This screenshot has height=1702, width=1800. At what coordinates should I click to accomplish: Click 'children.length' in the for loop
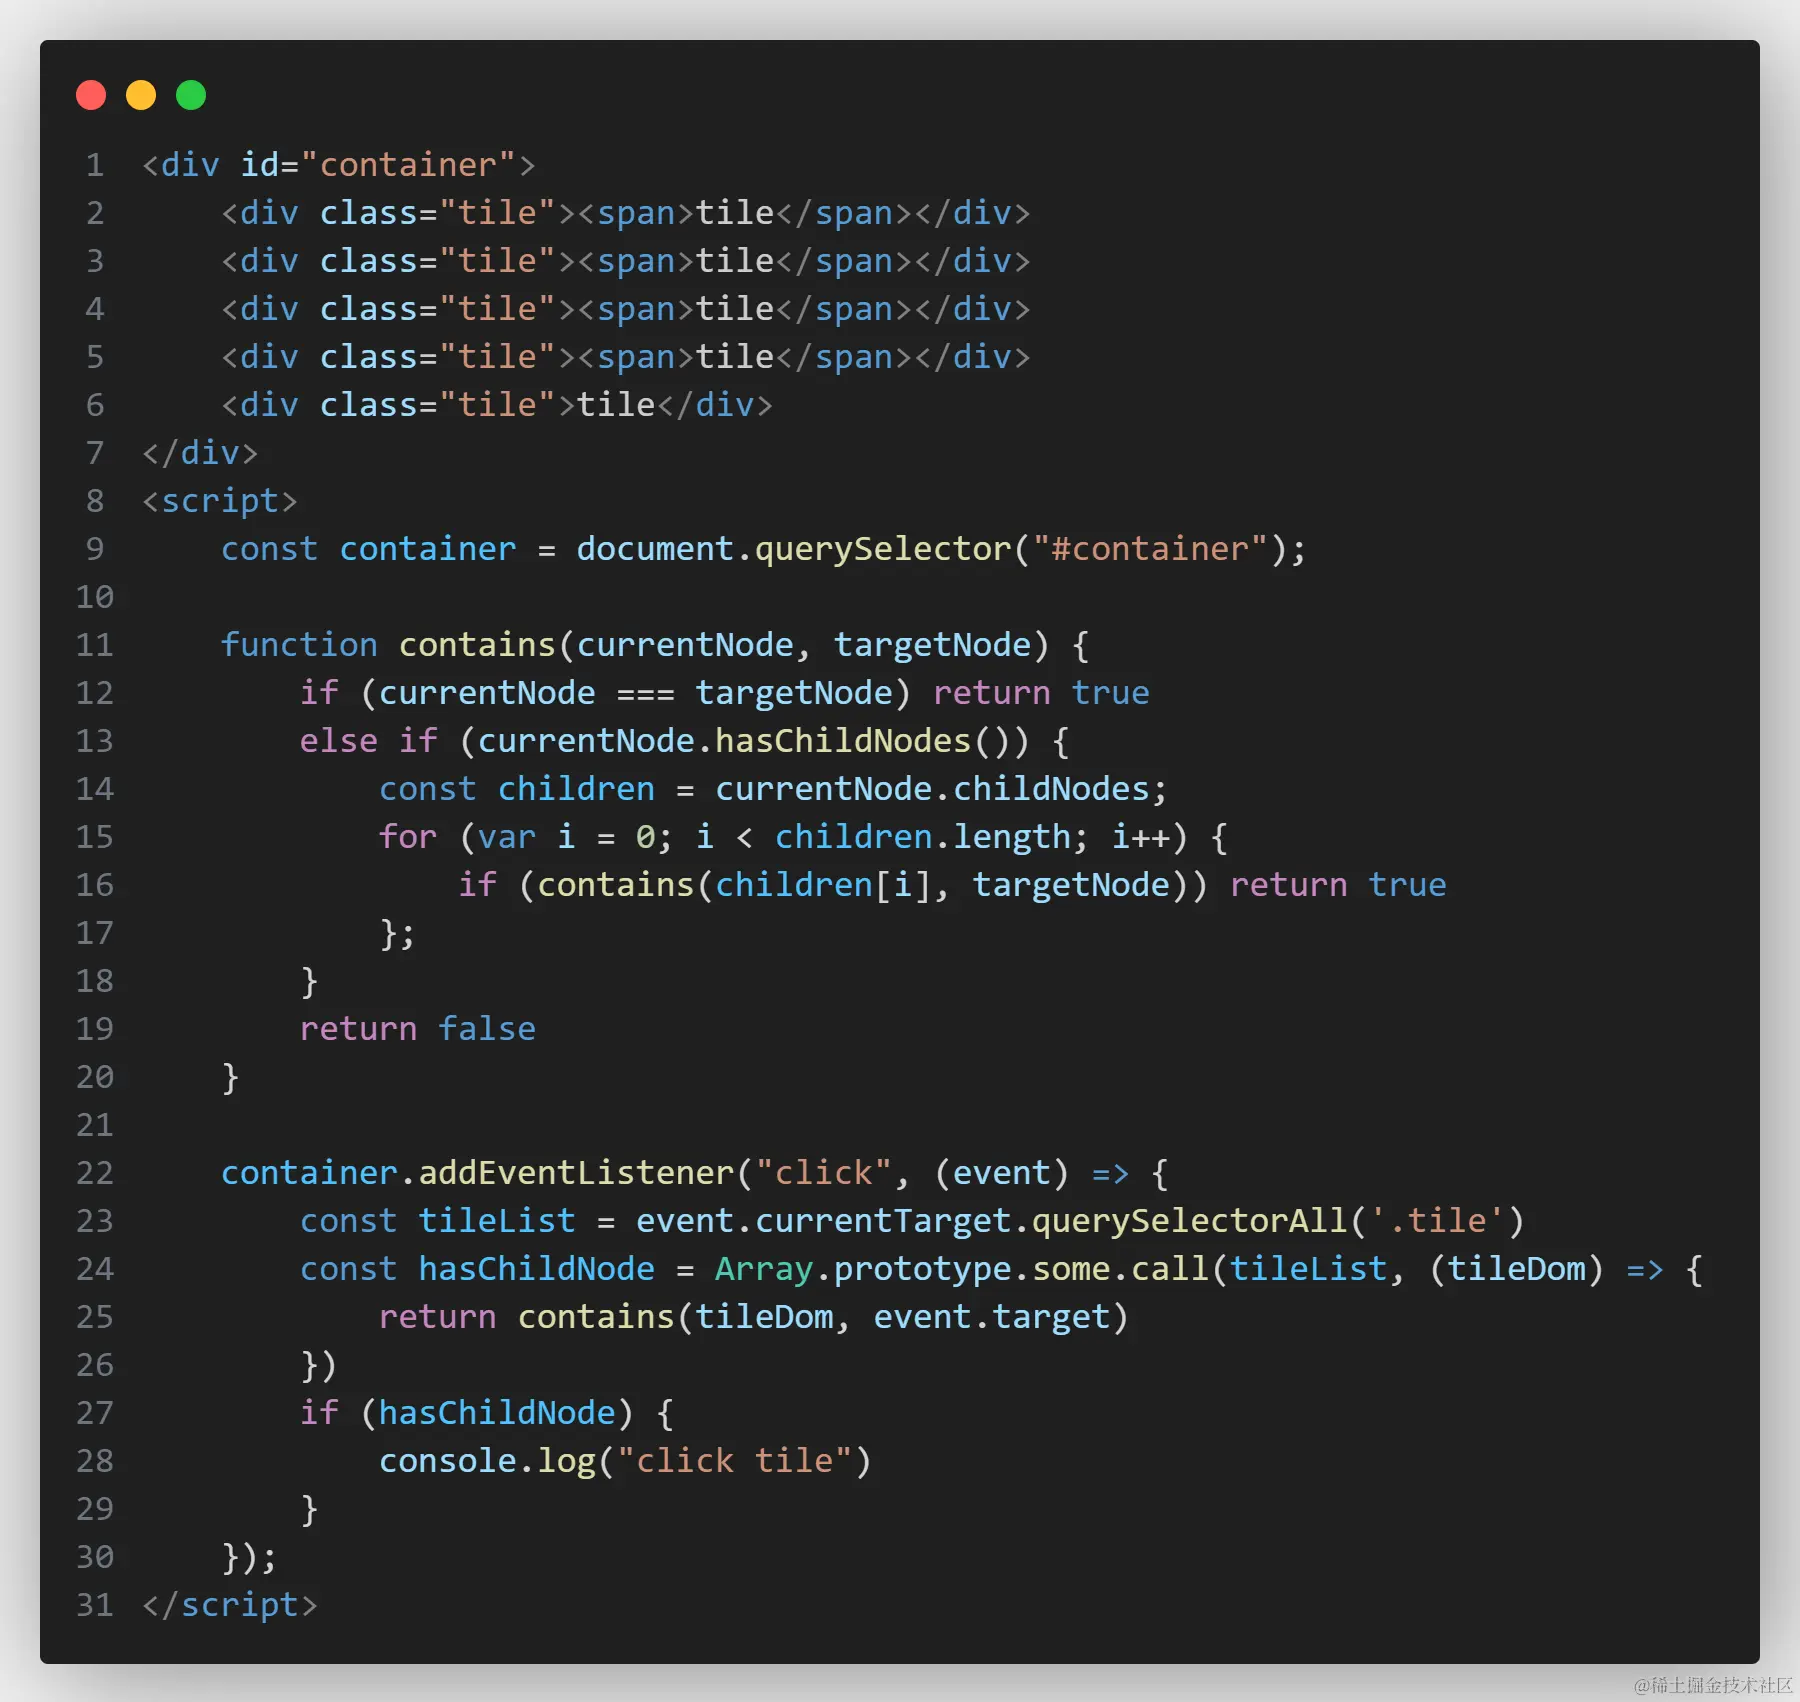pos(923,837)
